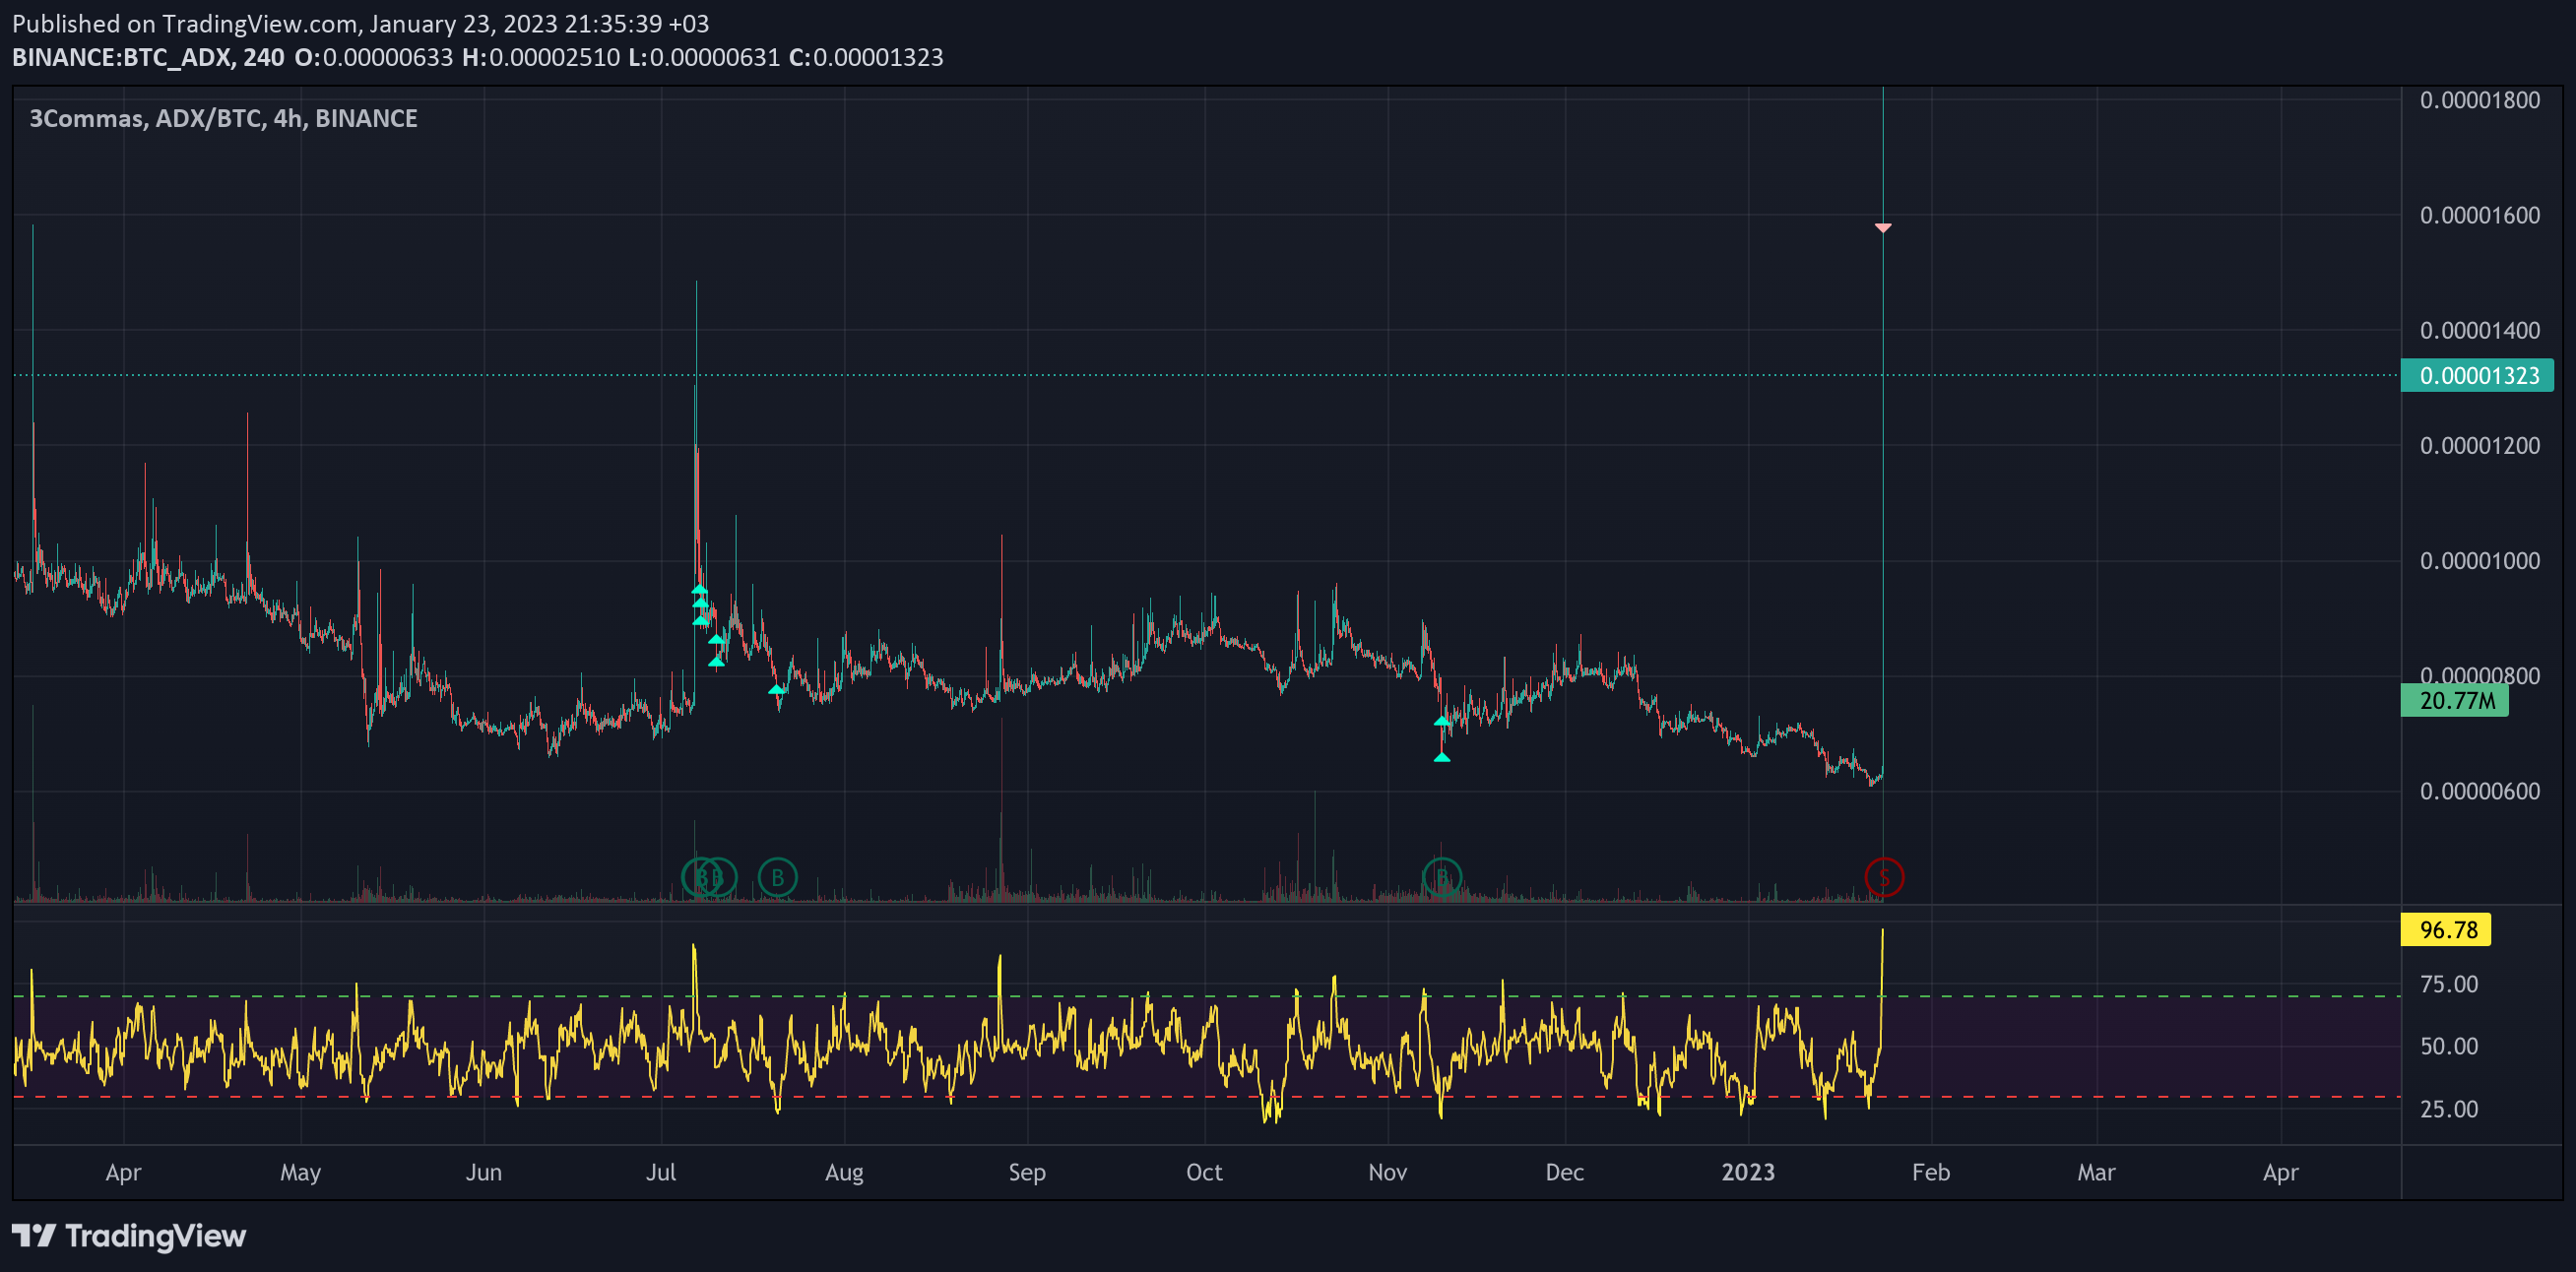Click the May time axis label
Screen dimensions: 2576x1272
pyautogui.click(x=300, y=1173)
